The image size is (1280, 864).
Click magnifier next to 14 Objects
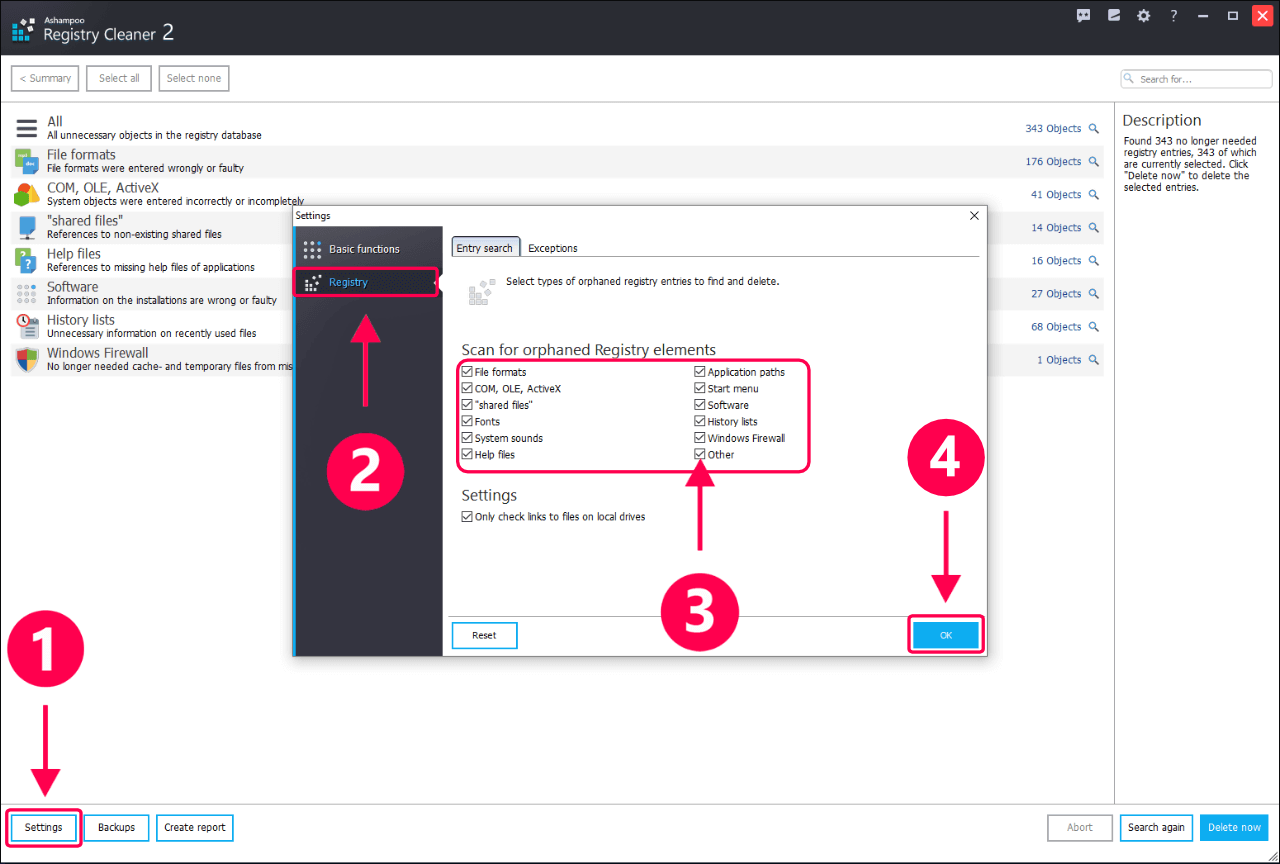click(x=1093, y=227)
